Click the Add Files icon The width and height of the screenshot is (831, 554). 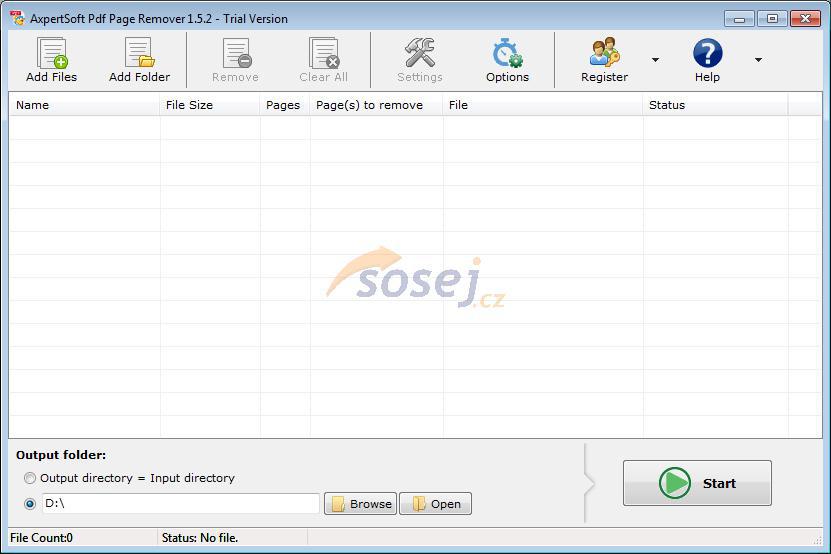point(51,53)
